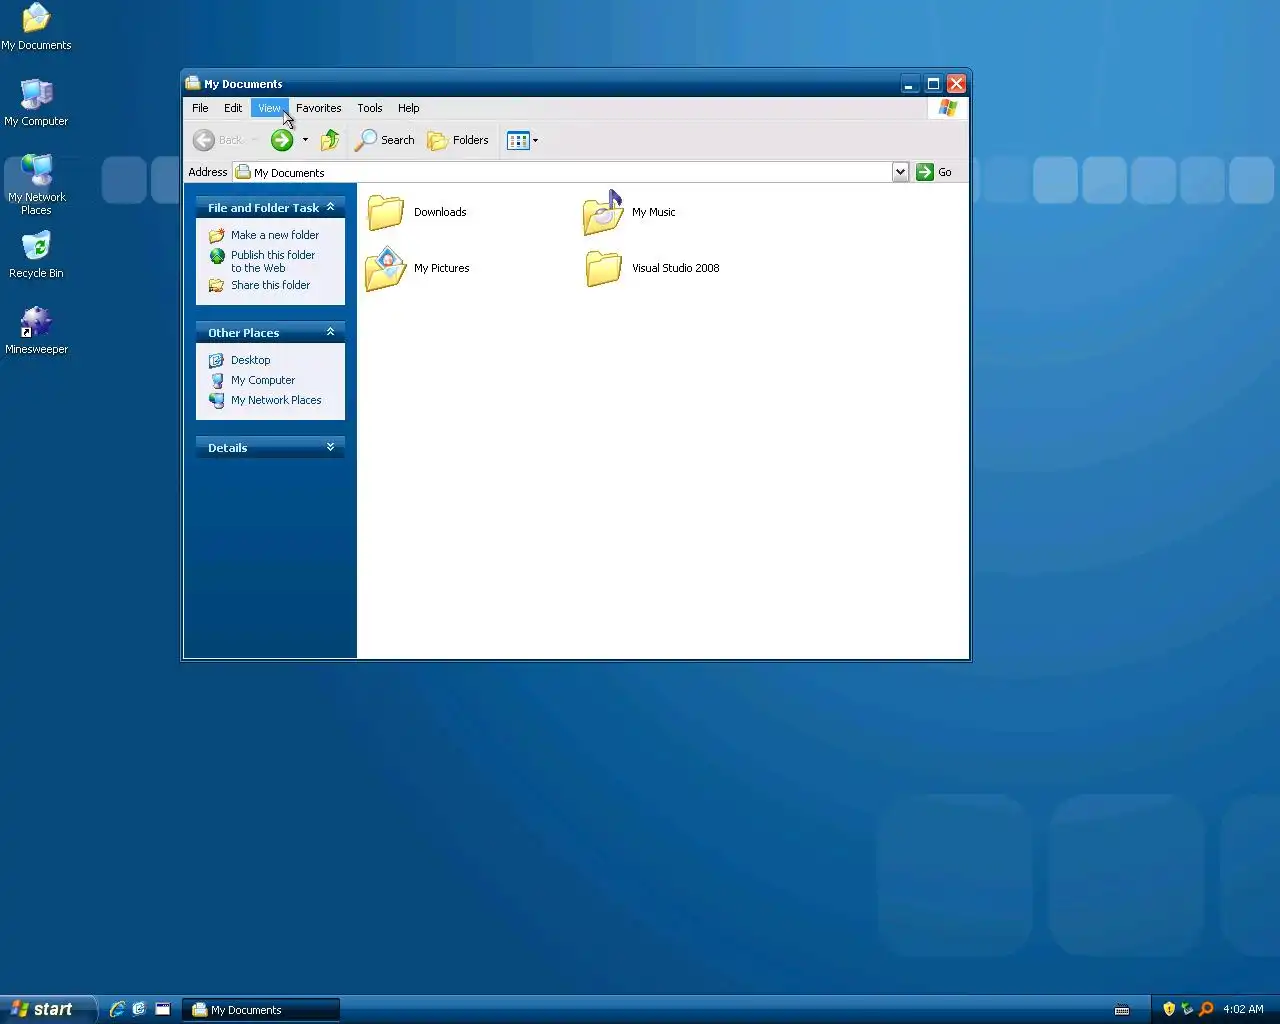1280x1024 pixels.
Task: Click the Make a new folder icon
Action: pyautogui.click(x=216, y=235)
